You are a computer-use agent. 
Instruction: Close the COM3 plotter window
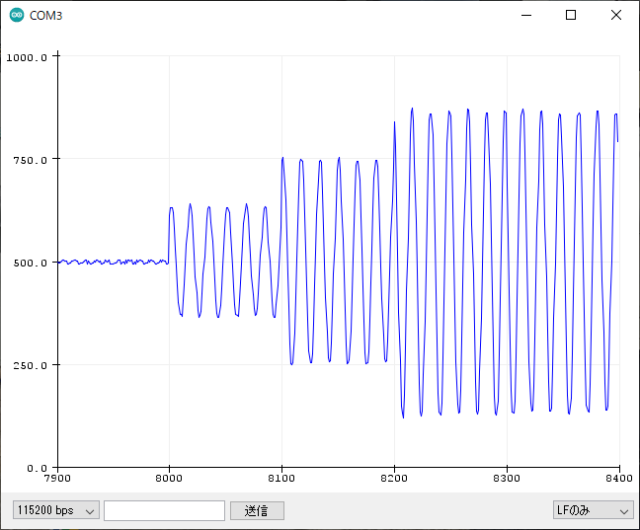(x=616, y=15)
